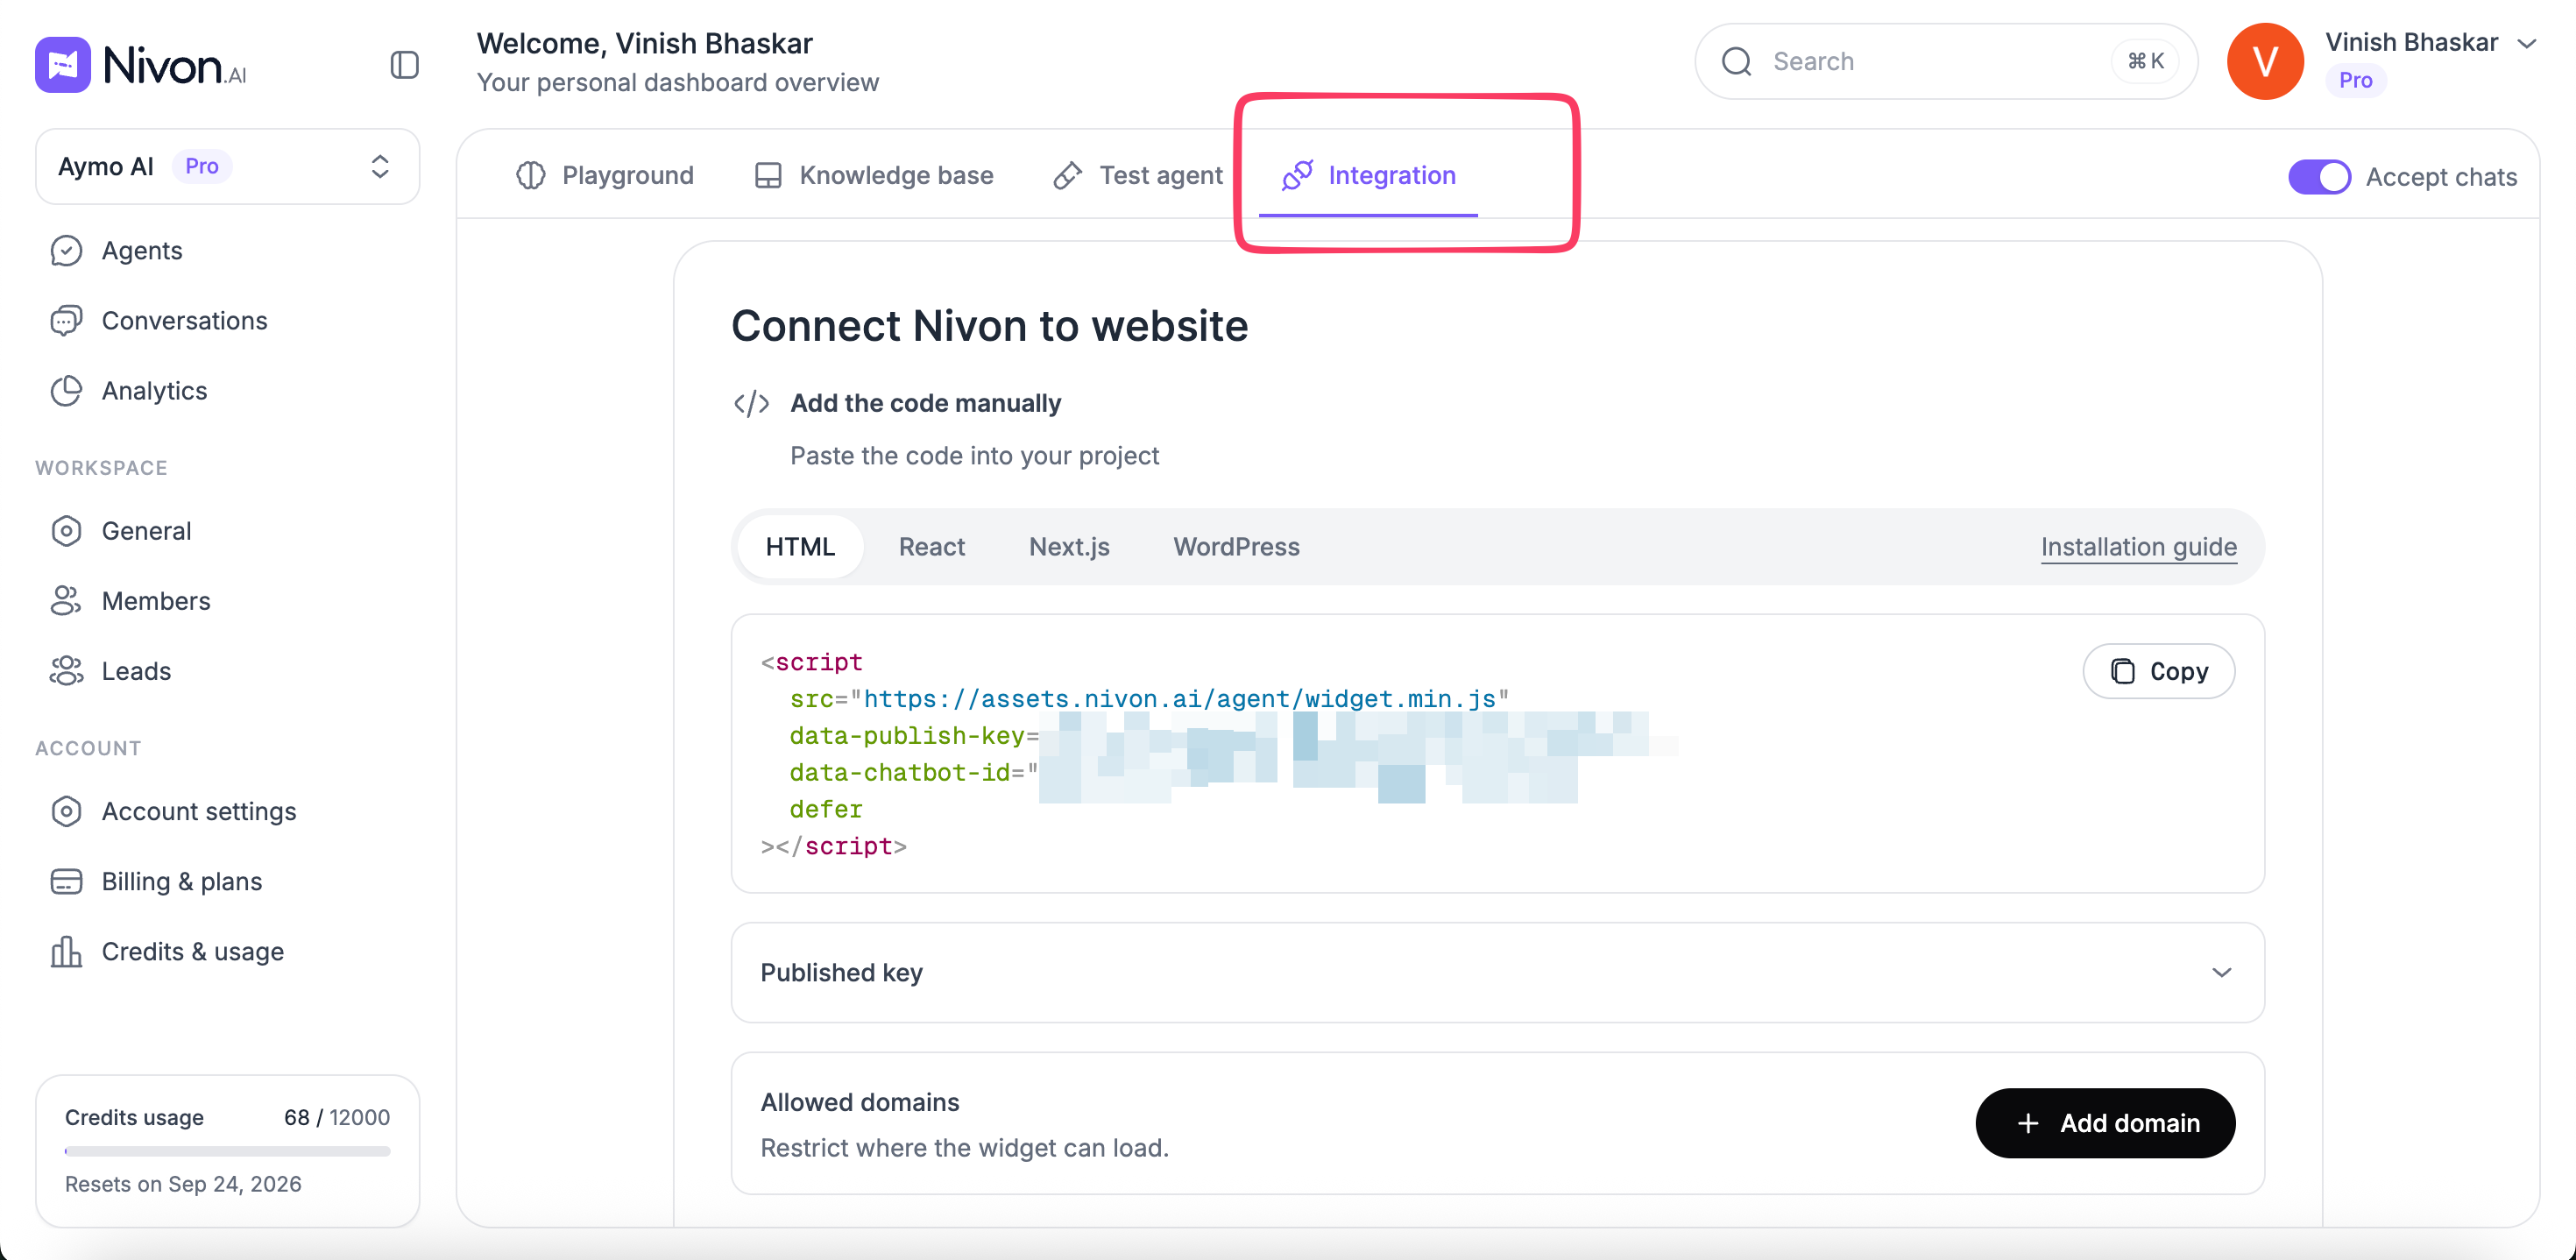
Task: Click the General workspace icon
Action: pyautogui.click(x=66, y=530)
